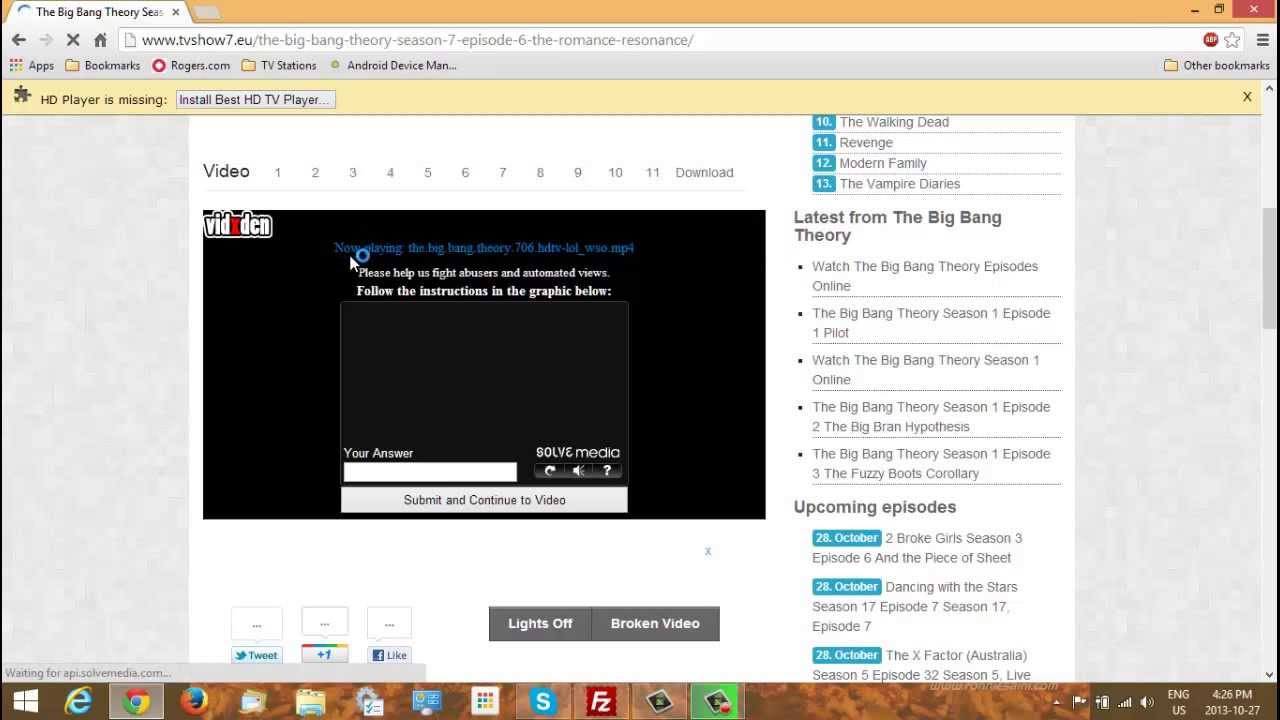This screenshot has width=1280, height=720.
Task: Open Episode 2 The Big Bran Hypothesis link
Action: click(x=931, y=417)
